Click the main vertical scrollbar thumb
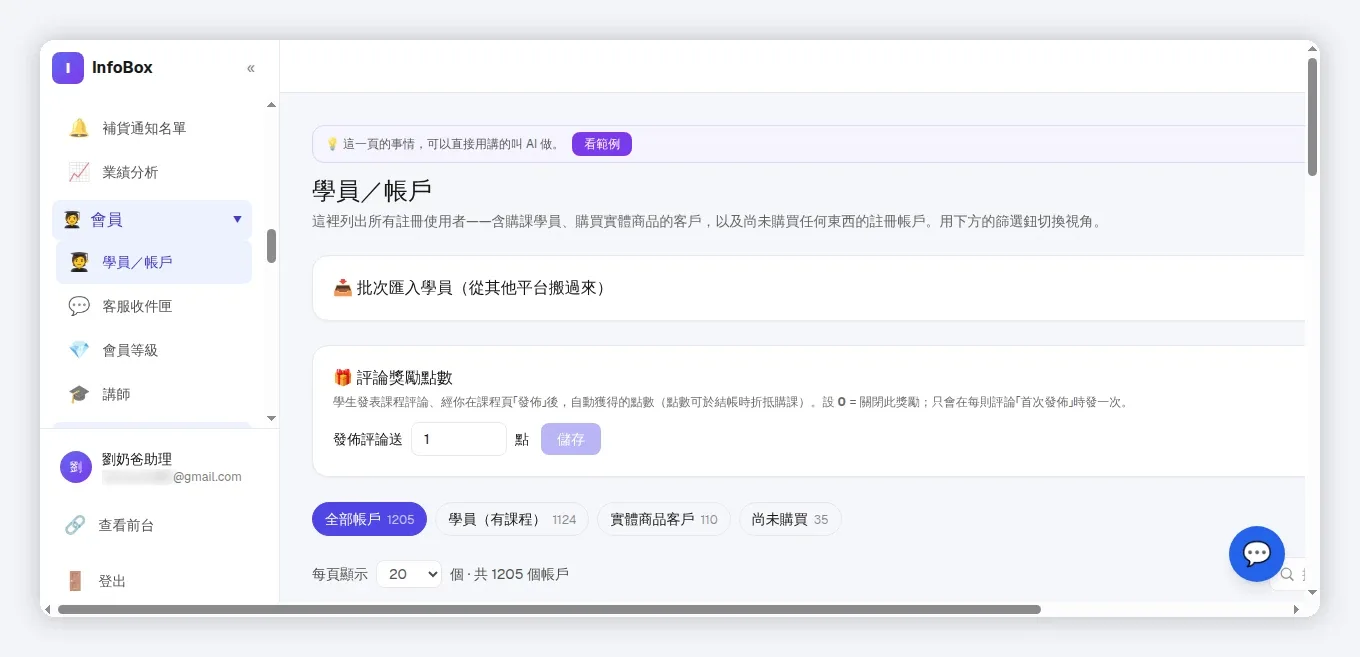This screenshot has width=1360, height=657. (1312, 117)
